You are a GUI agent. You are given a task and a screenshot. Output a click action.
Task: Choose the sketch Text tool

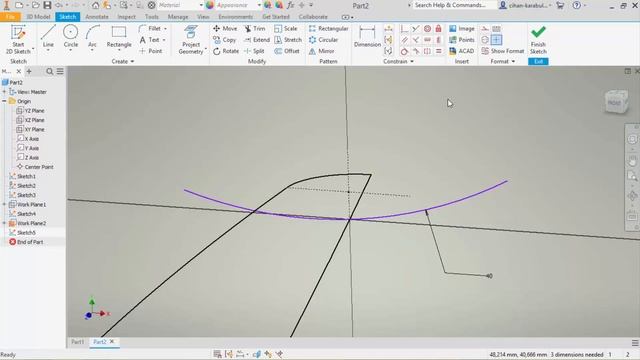[149, 40]
